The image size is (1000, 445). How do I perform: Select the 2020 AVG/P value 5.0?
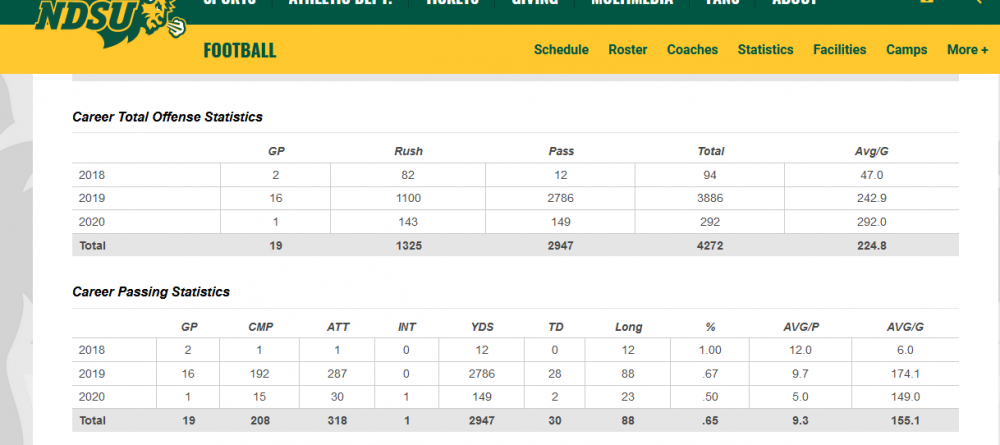(800, 397)
